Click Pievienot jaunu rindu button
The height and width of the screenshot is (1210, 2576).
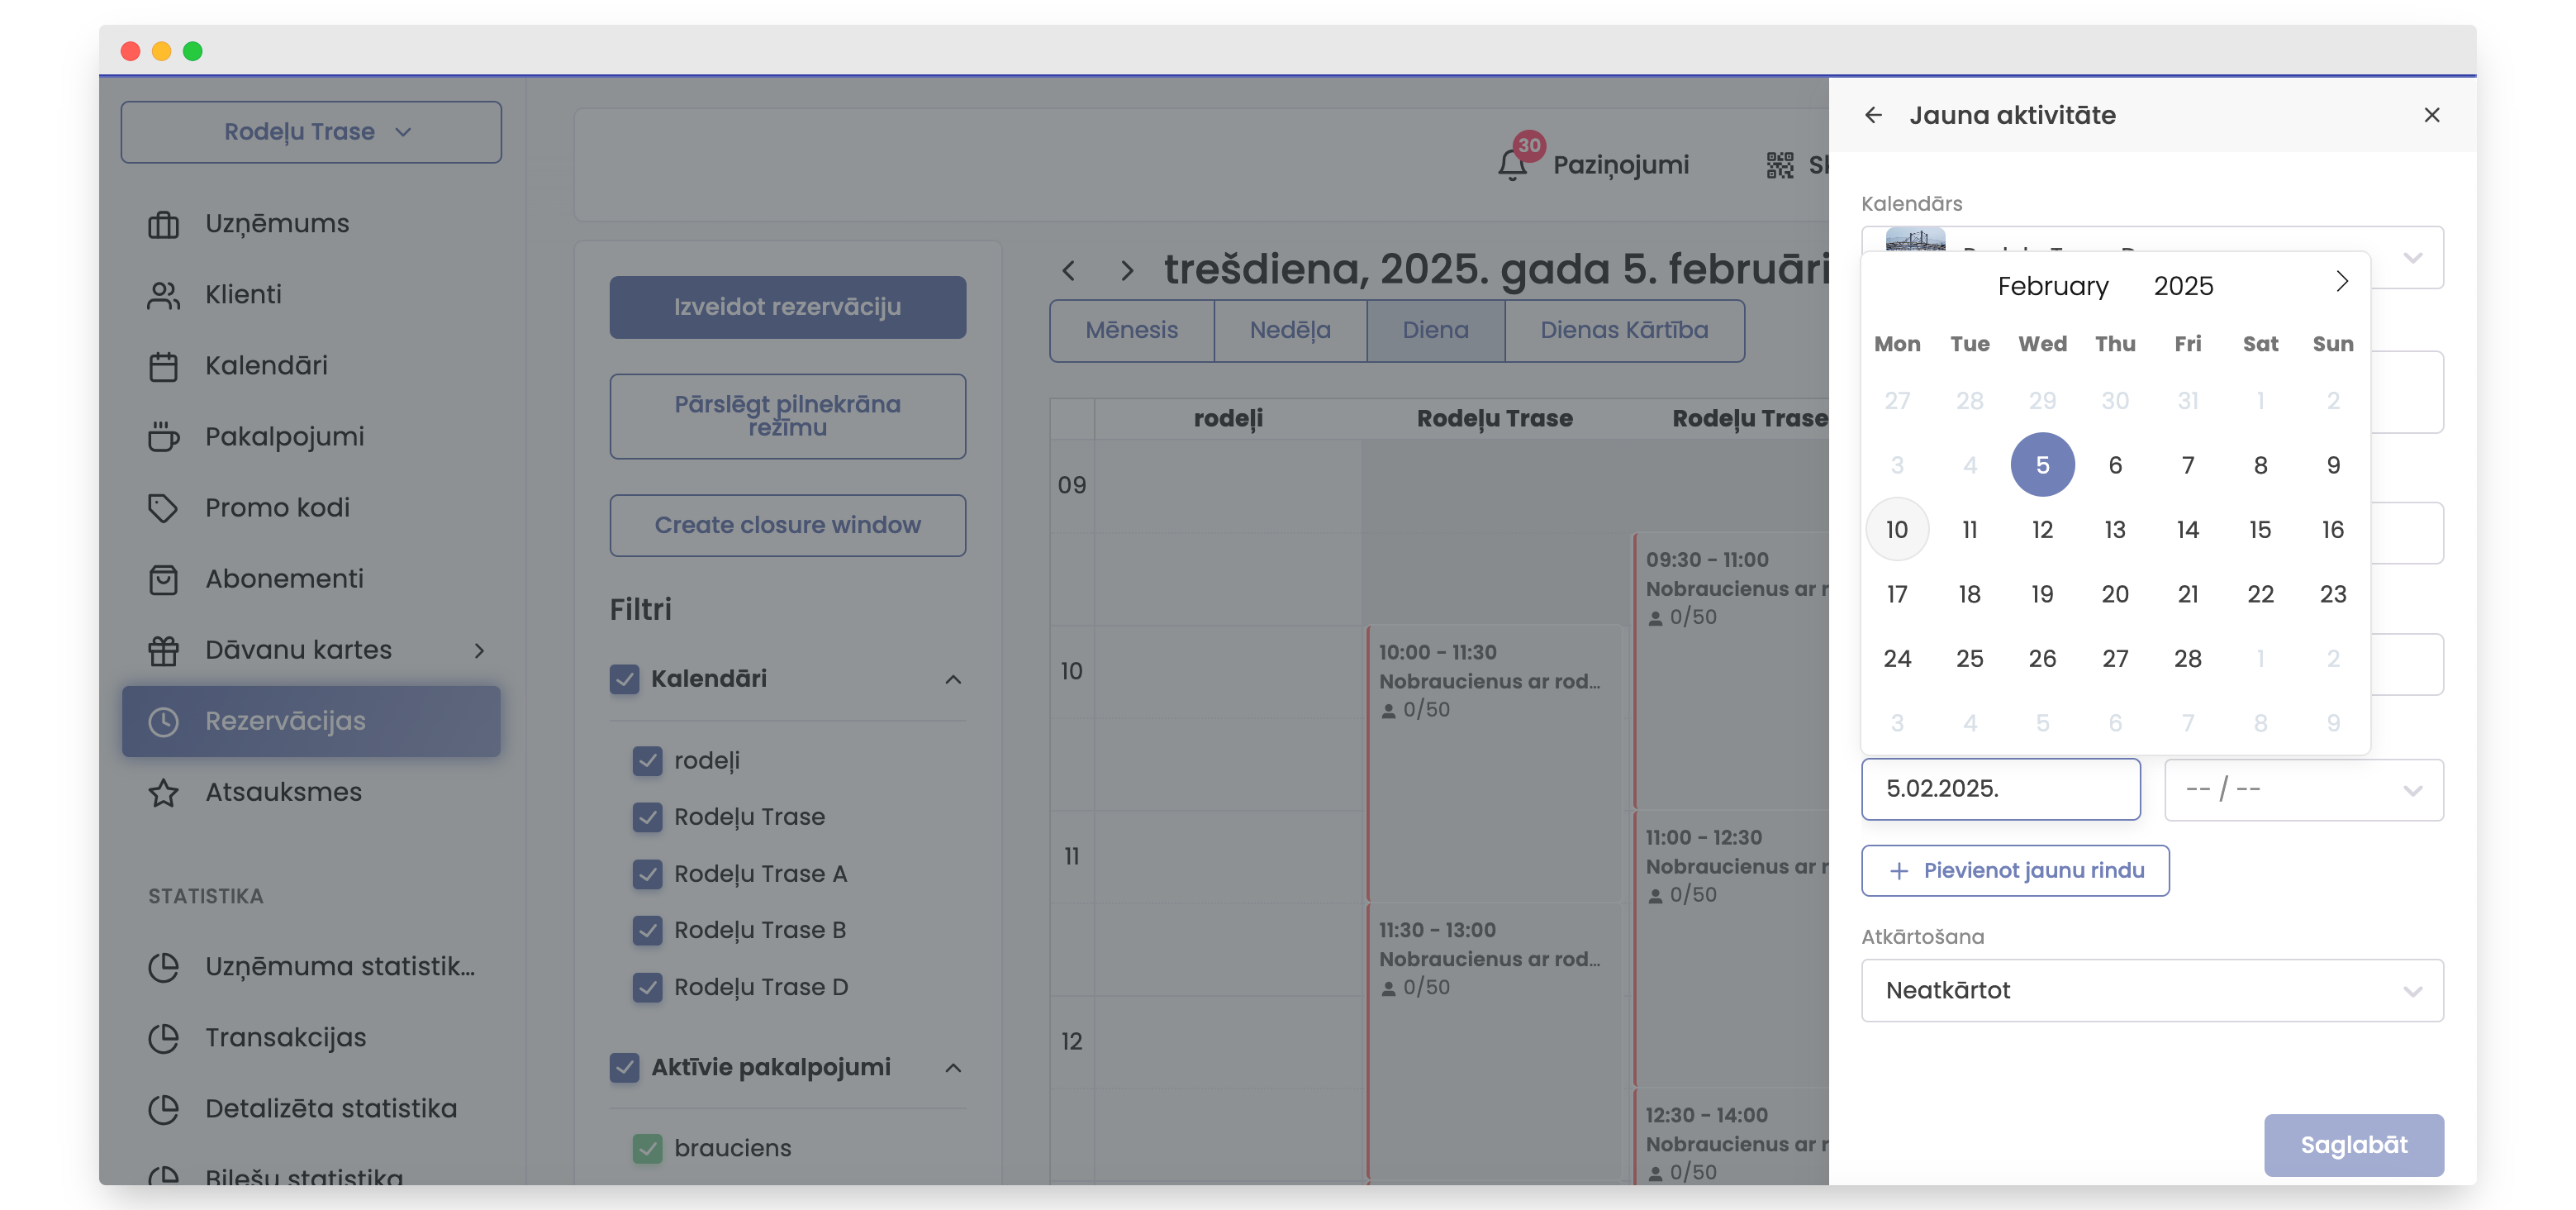(2014, 870)
